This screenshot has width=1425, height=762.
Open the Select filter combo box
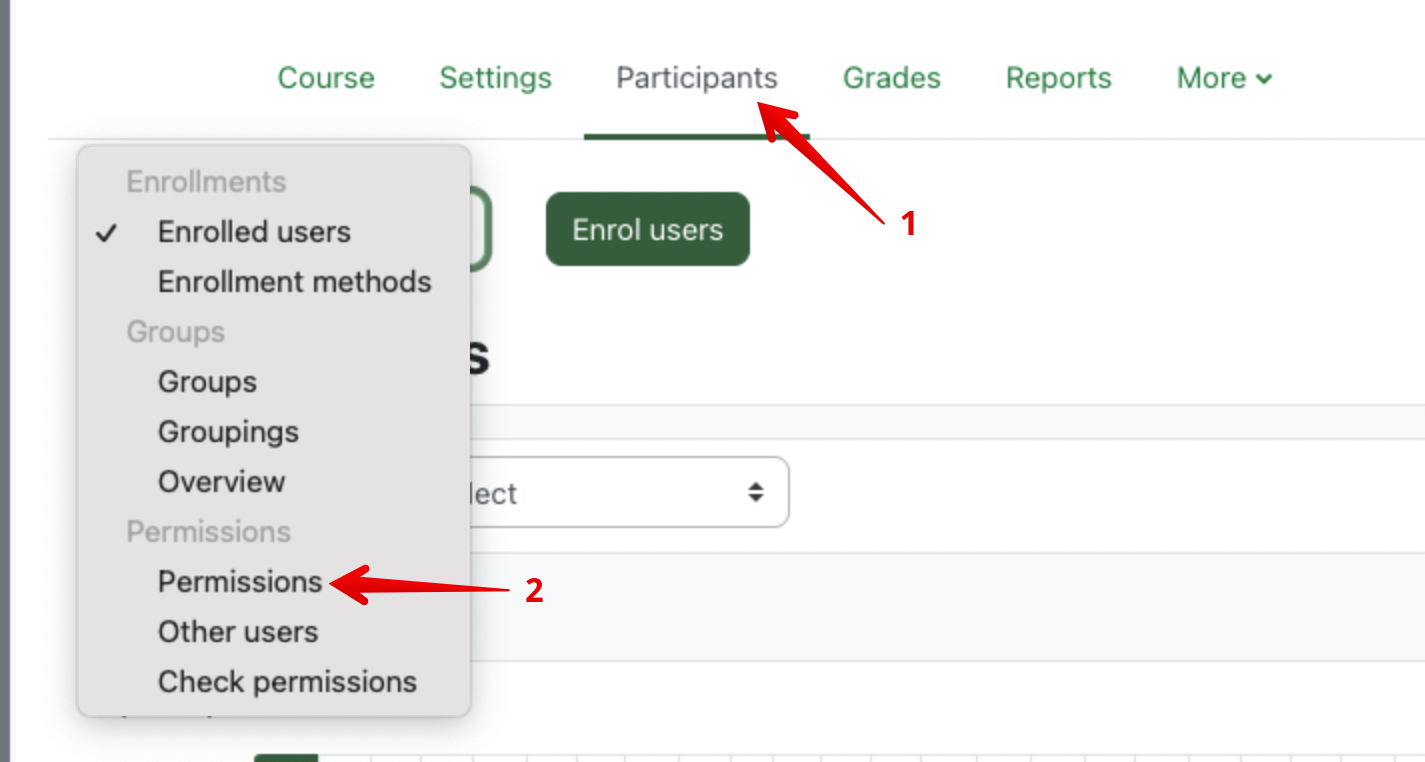(x=620, y=492)
